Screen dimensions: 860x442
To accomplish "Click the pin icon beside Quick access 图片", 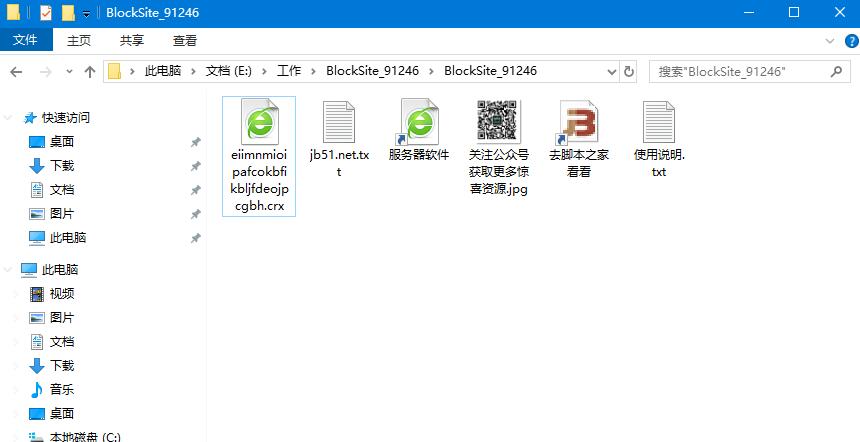I will [195, 214].
